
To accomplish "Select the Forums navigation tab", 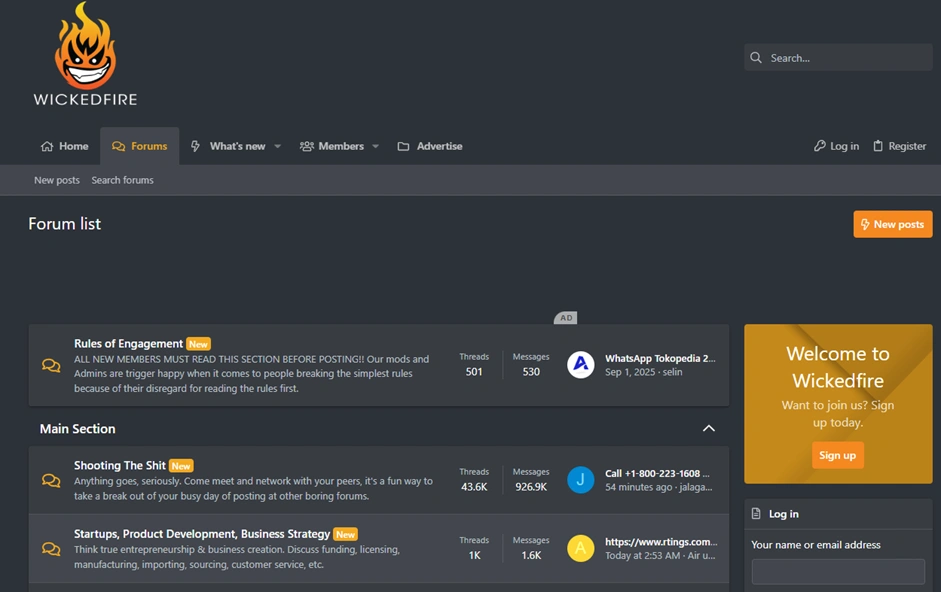I will coord(140,146).
